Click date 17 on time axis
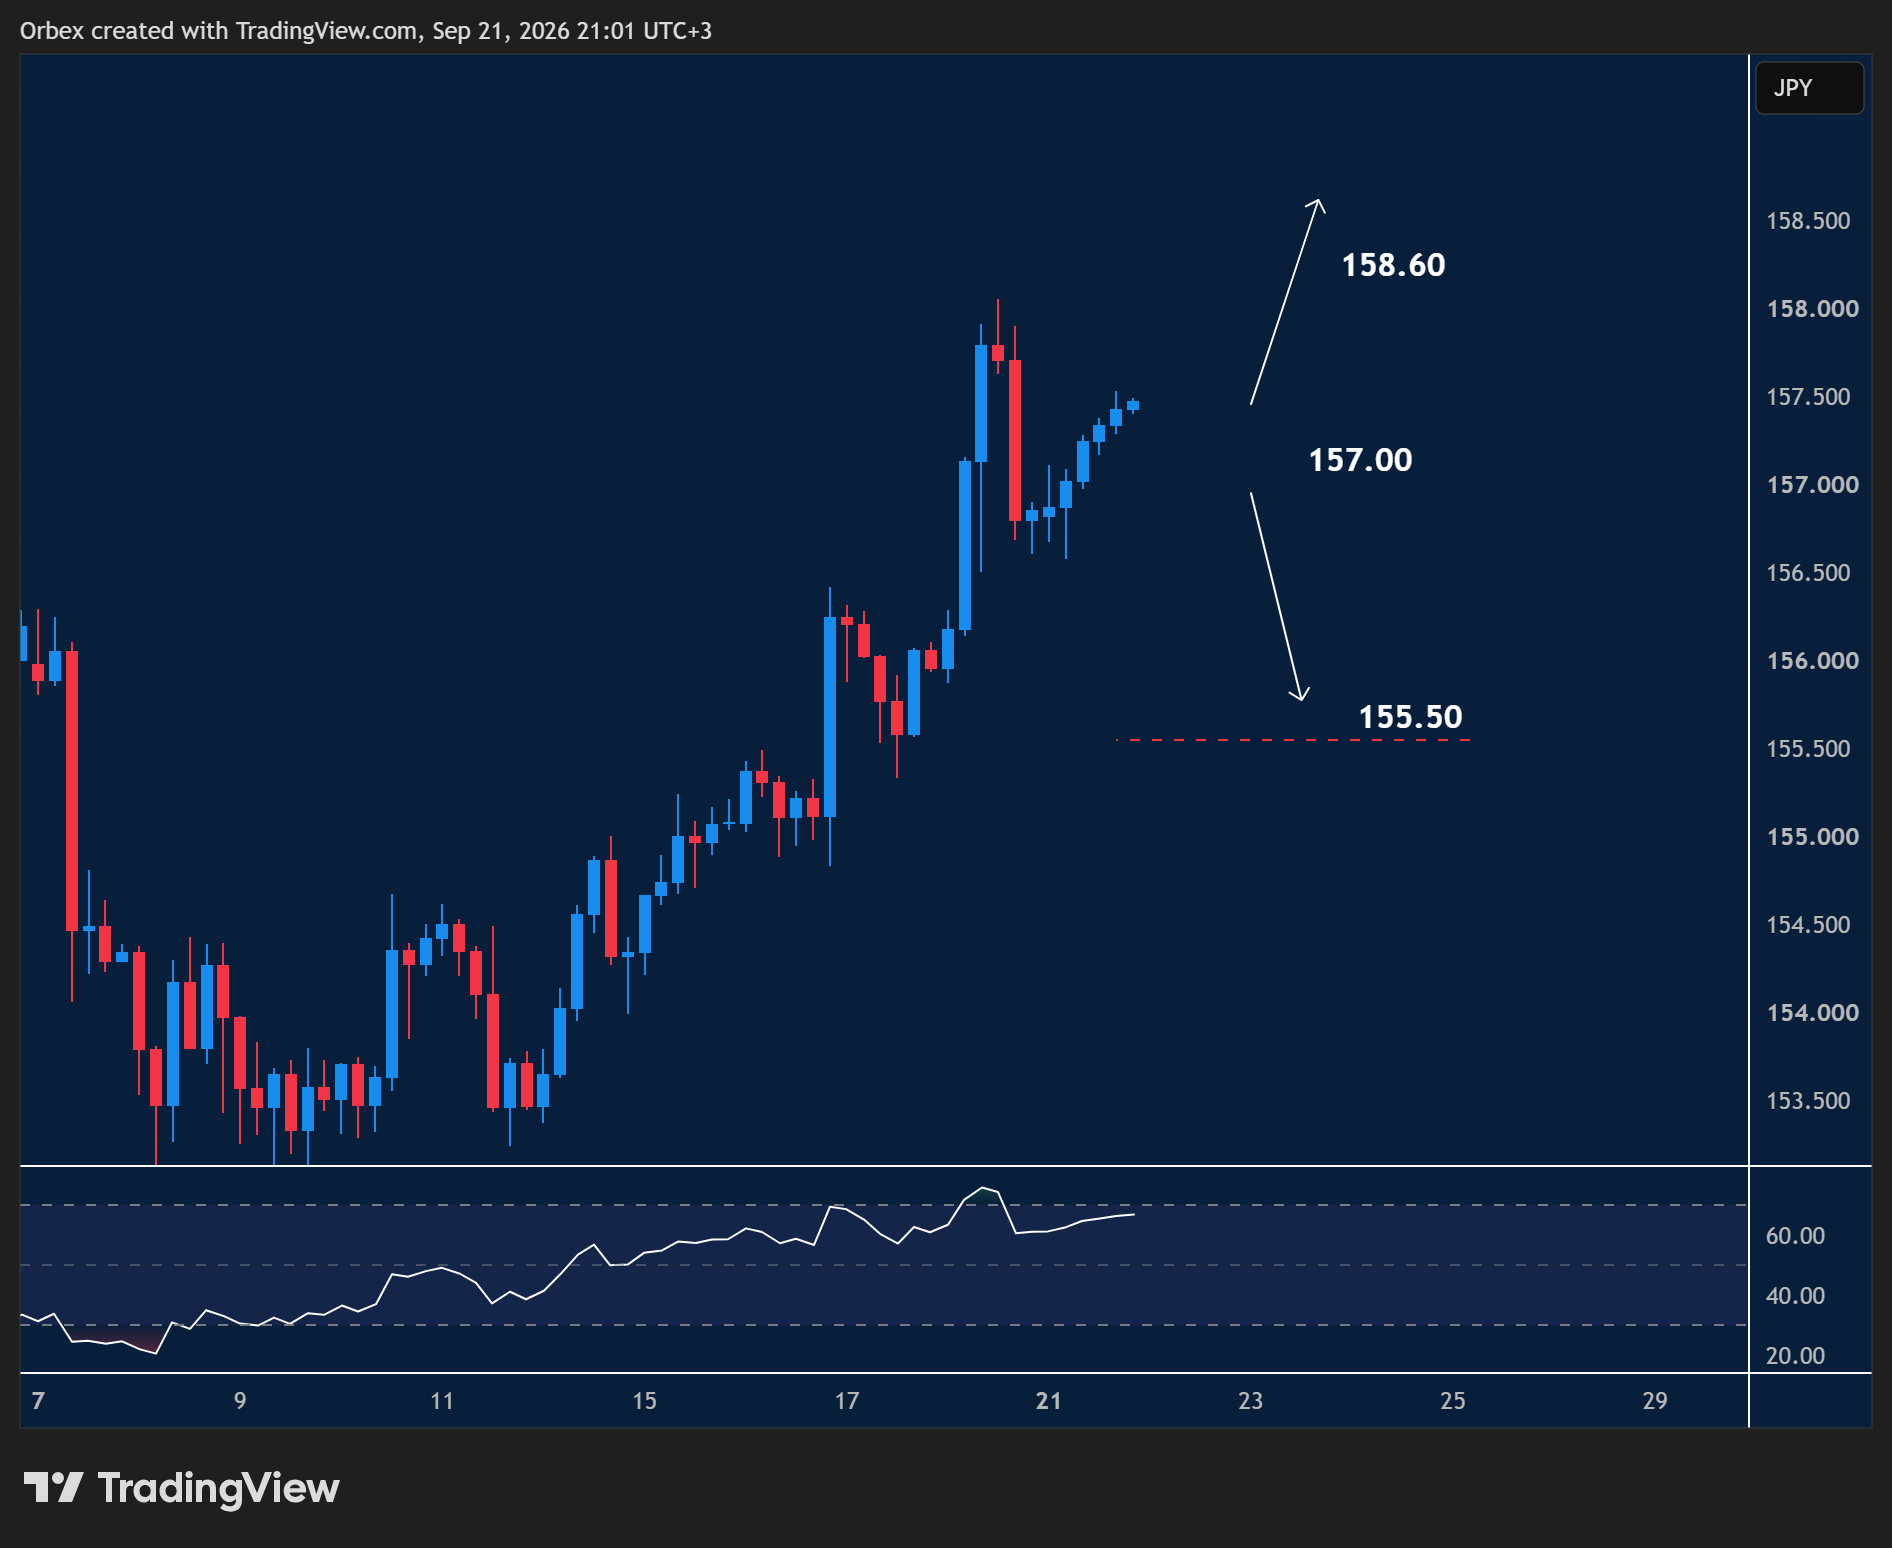Viewport: 1892px width, 1548px height. [847, 1401]
